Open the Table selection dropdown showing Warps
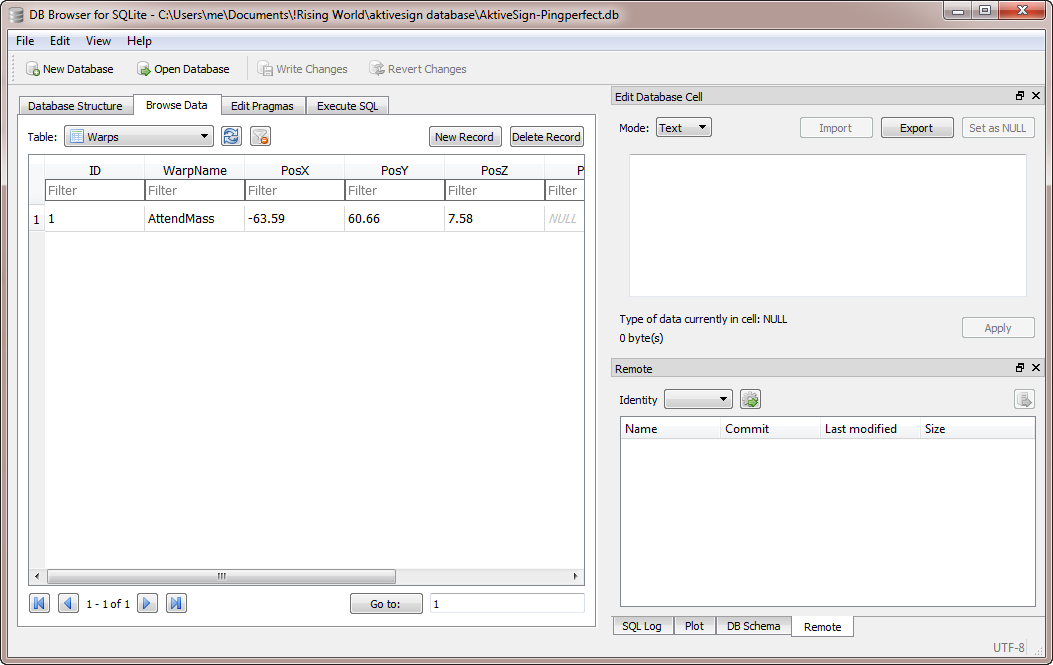The height and width of the screenshot is (665, 1053). (139, 137)
